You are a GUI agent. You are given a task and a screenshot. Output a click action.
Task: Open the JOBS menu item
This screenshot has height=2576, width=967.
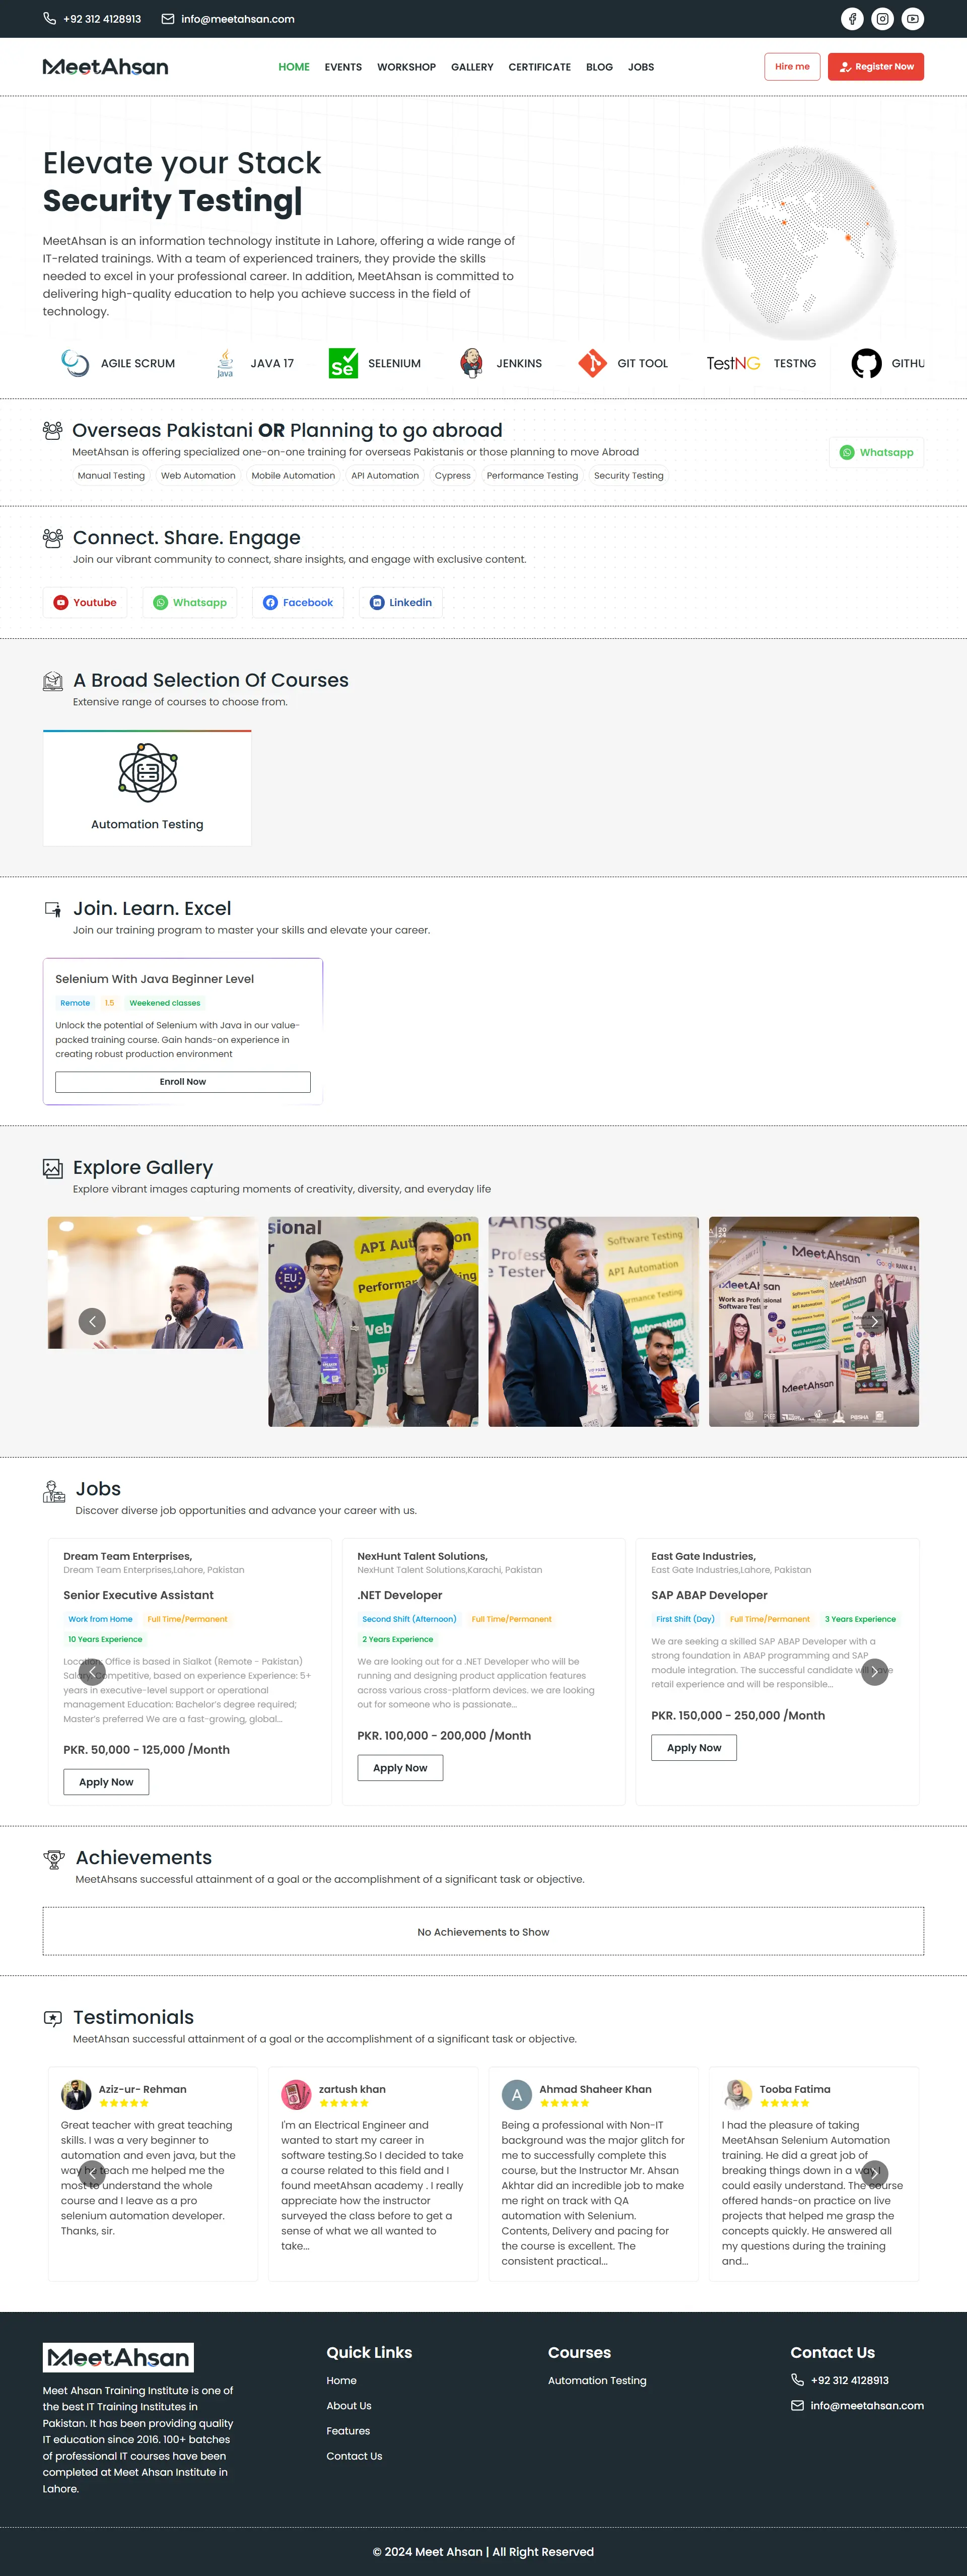click(x=641, y=67)
